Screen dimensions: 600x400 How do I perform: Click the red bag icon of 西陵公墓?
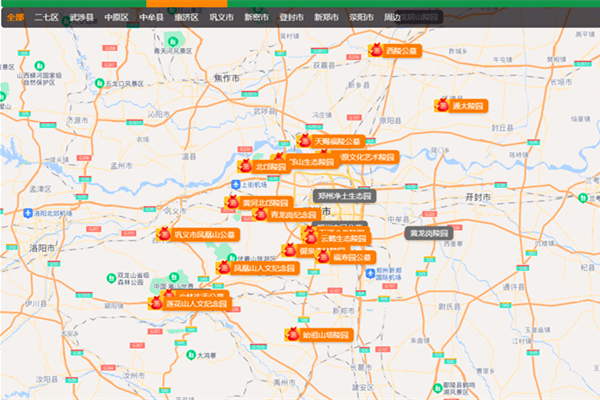pyautogui.click(x=377, y=51)
